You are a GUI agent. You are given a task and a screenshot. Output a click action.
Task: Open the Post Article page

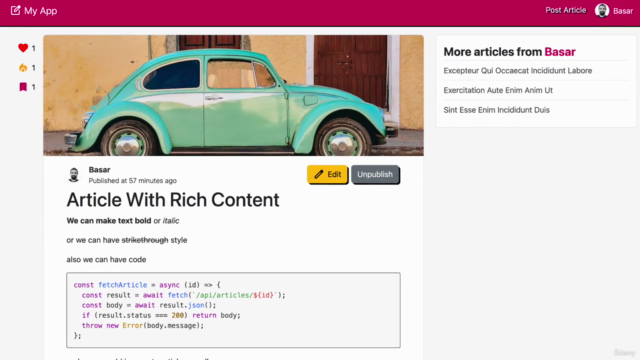[x=565, y=10]
